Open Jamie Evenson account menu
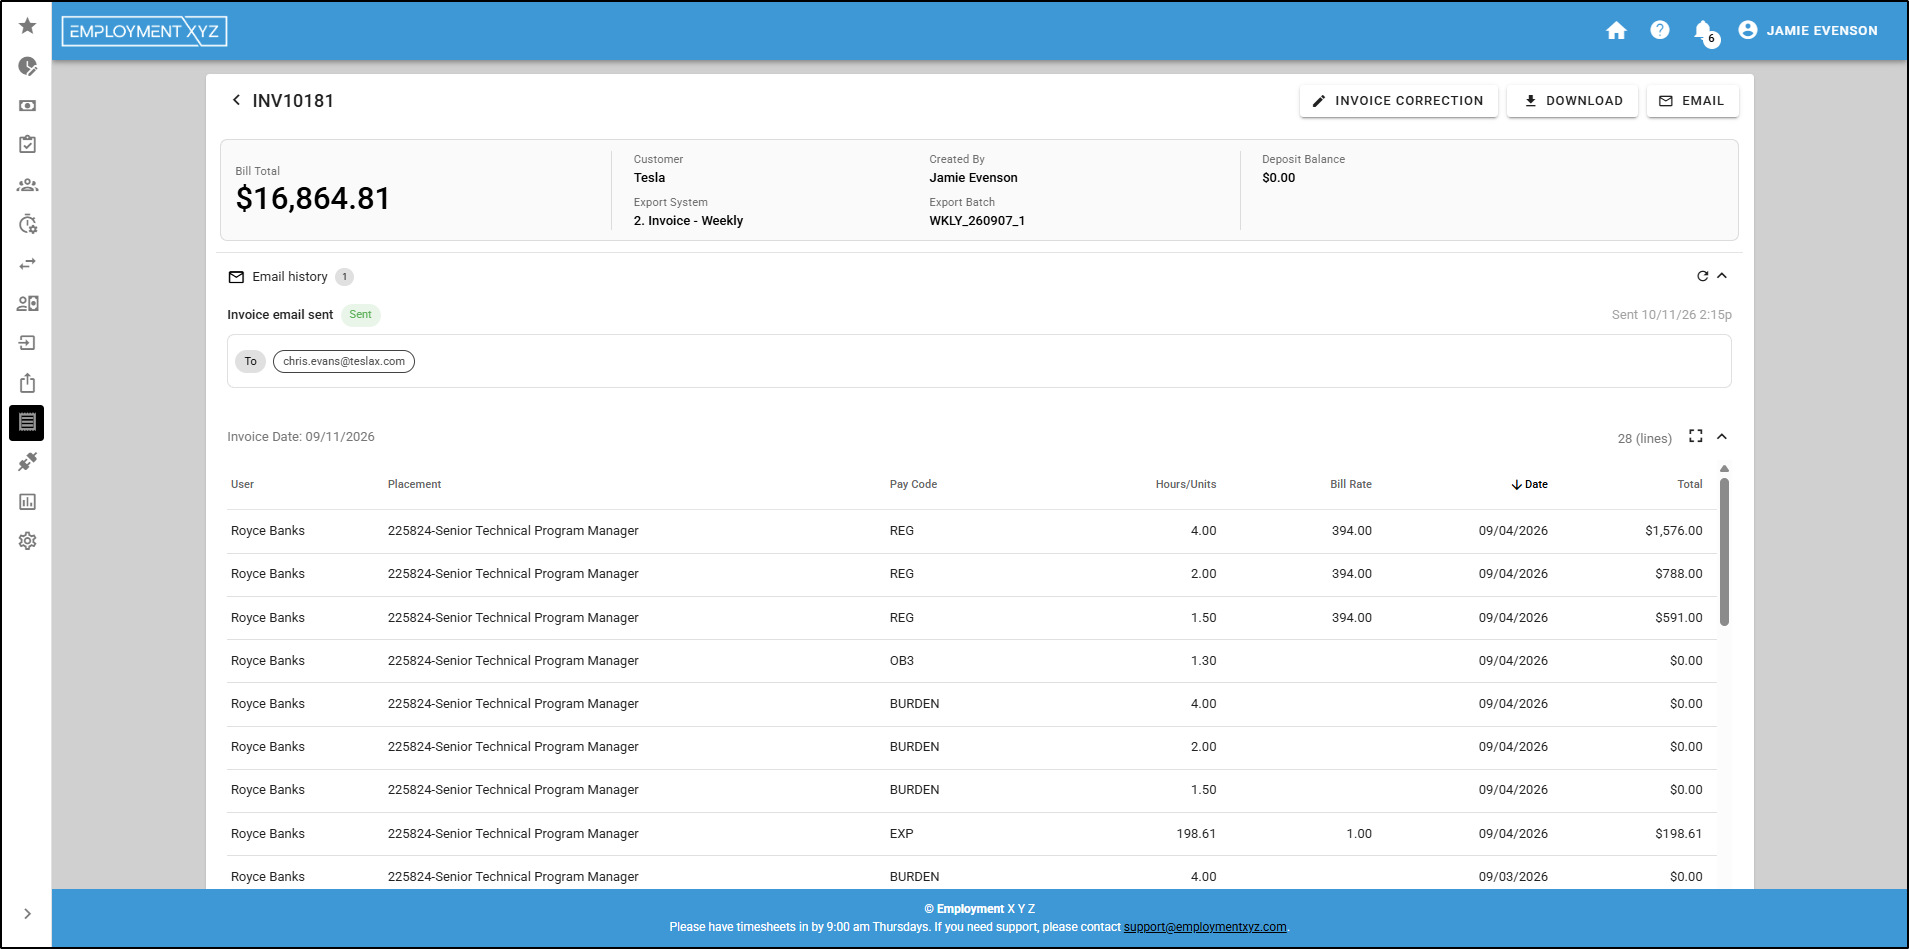Viewport: 1909px width, 949px height. coord(1808,31)
